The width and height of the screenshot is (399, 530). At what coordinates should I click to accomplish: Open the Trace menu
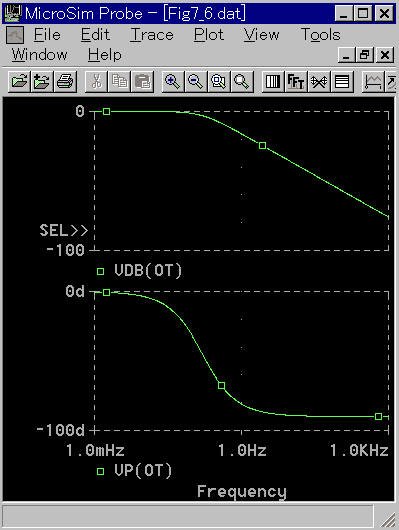[x=152, y=34]
